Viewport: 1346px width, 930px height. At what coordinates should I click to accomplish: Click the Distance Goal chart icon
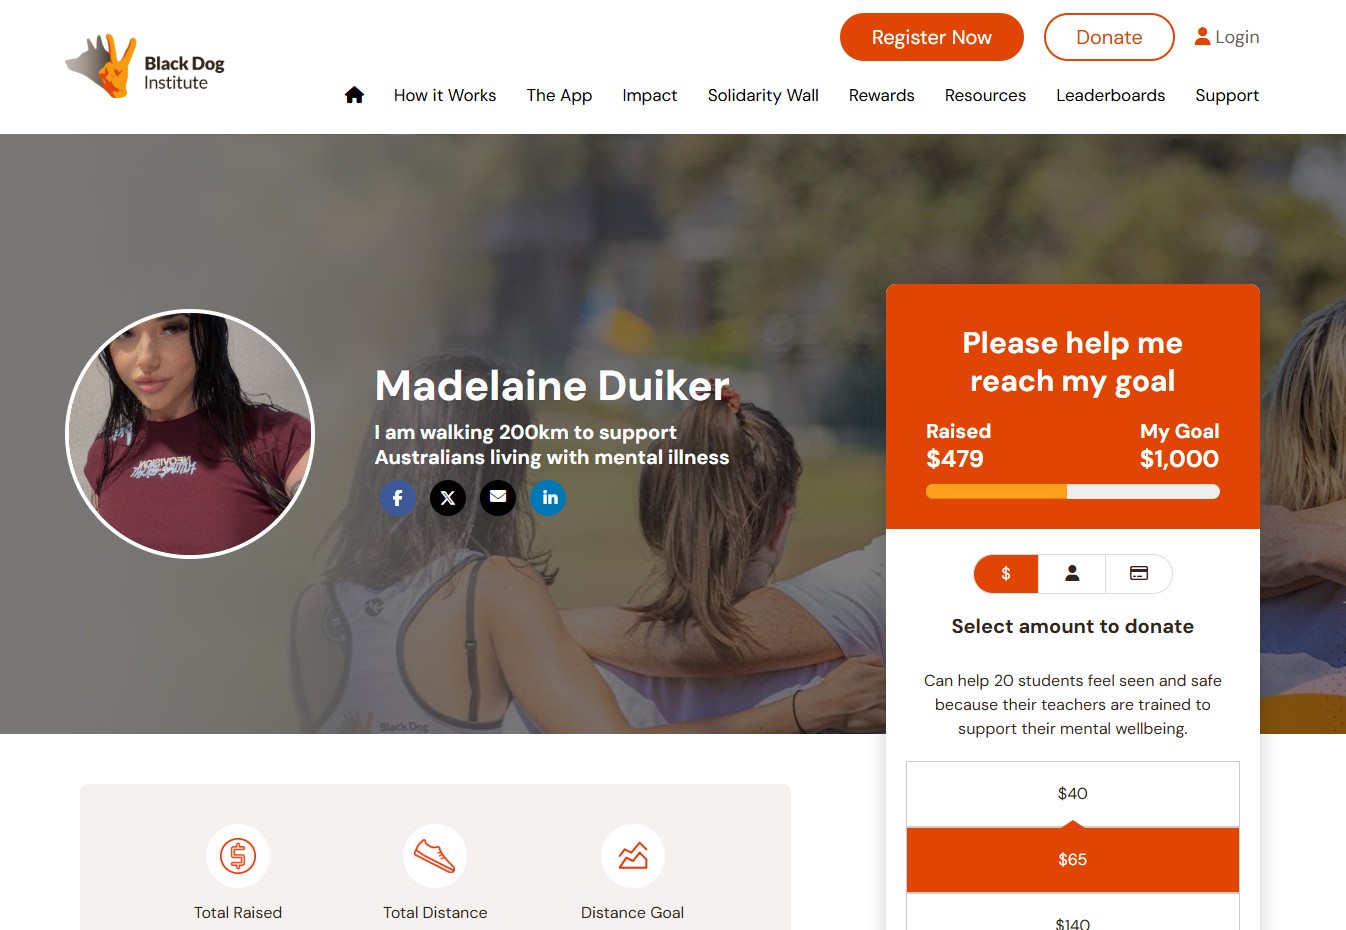coord(633,856)
